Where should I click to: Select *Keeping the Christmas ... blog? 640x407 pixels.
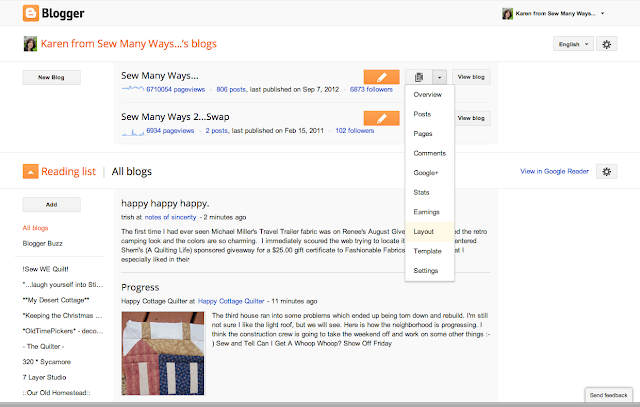coord(62,316)
